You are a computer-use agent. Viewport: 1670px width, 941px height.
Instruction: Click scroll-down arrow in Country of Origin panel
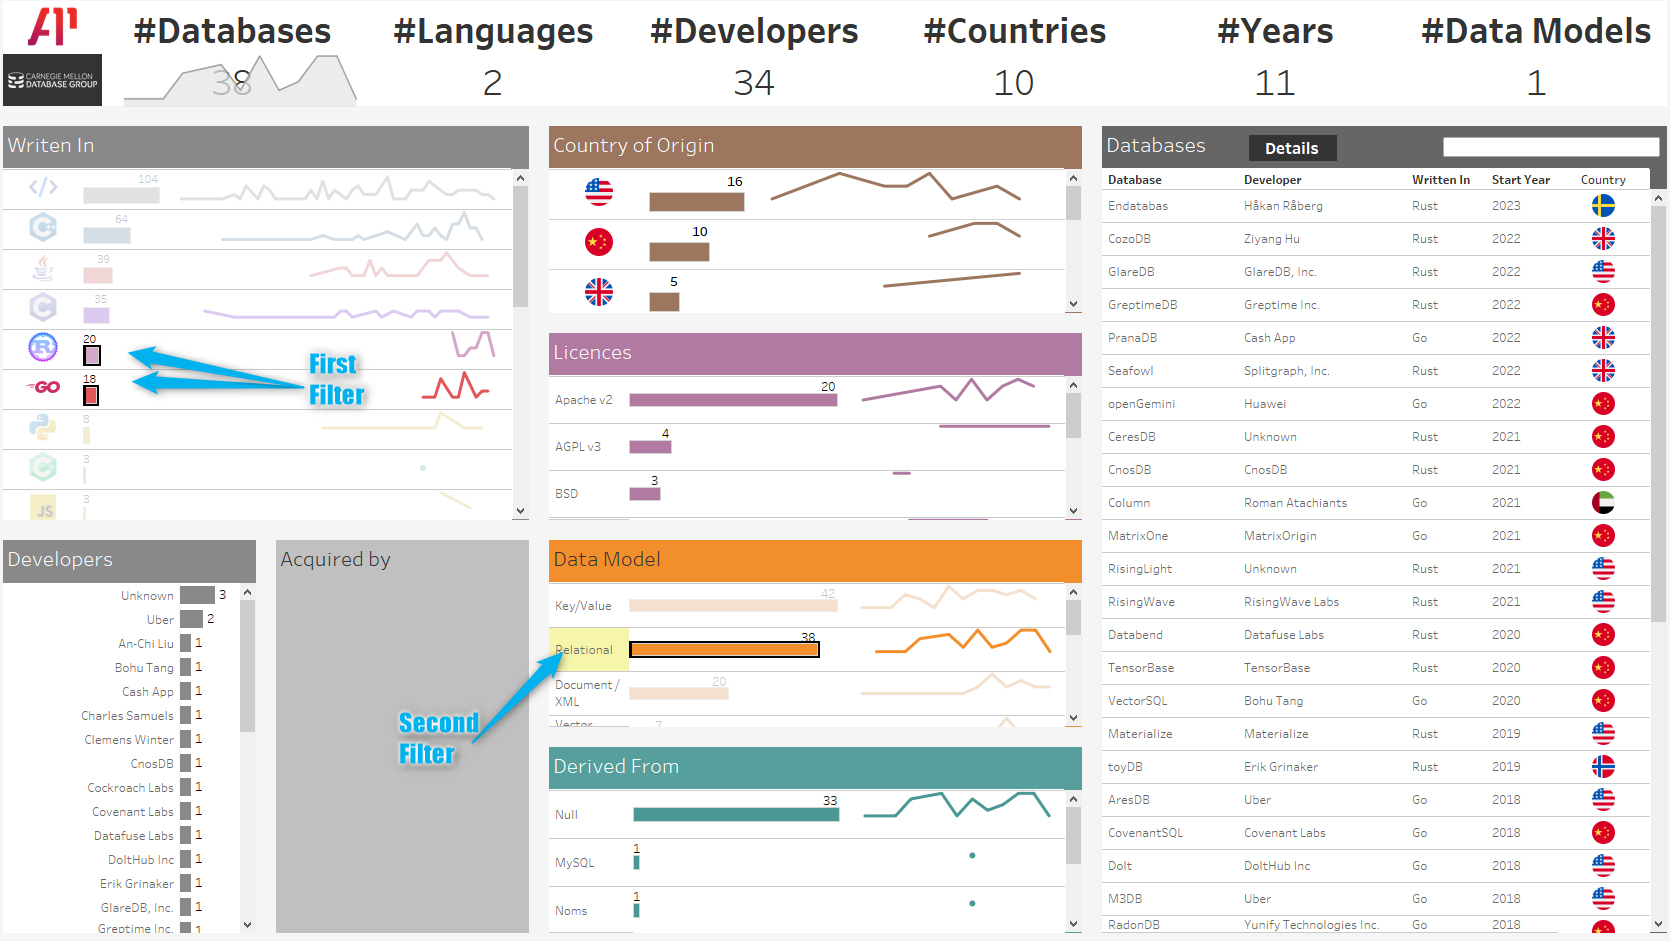click(x=1073, y=304)
